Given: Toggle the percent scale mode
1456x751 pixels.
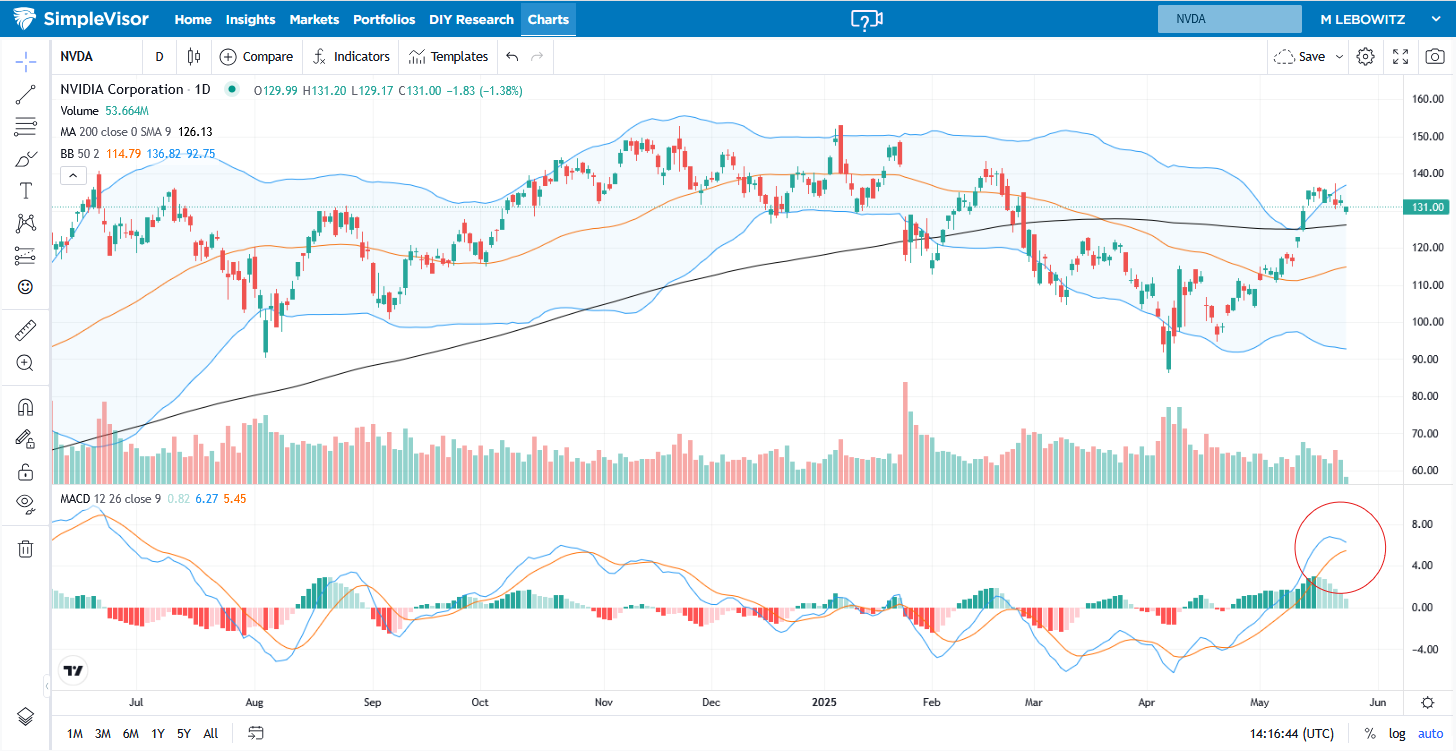Looking at the screenshot, I should click(x=1370, y=733).
